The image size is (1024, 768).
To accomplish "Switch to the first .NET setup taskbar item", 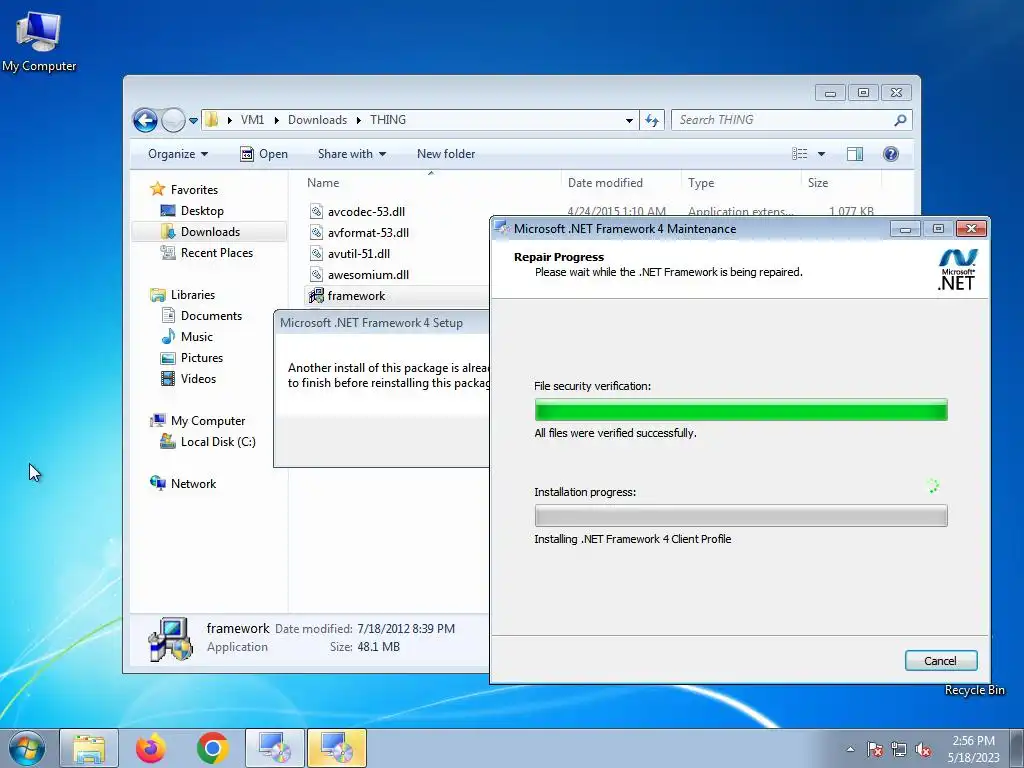I will [x=275, y=748].
